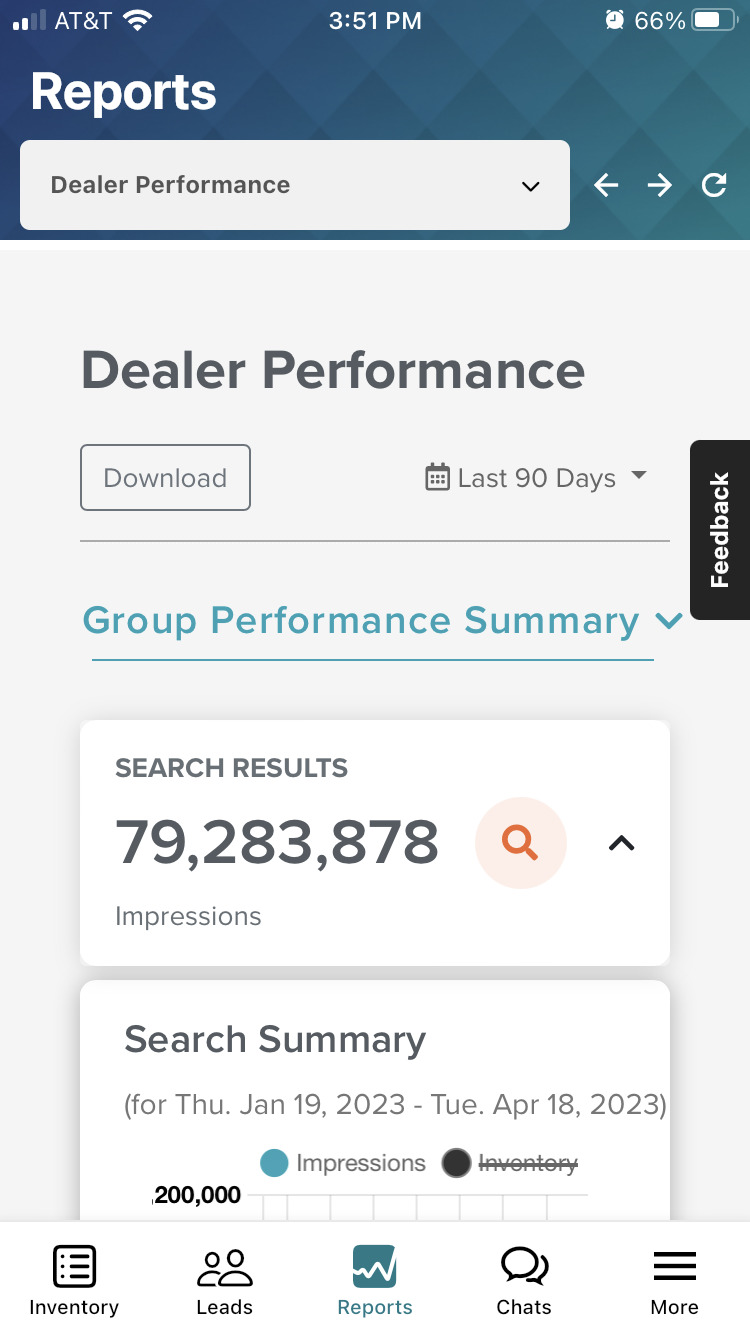Tap the forward arrow in Reports header

(659, 185)
